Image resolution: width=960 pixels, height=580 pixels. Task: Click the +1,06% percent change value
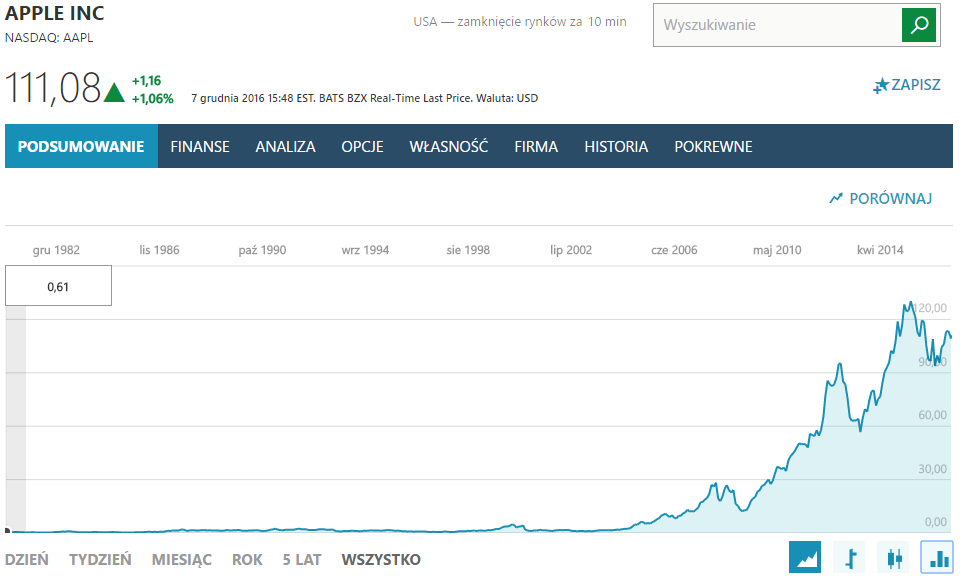(152, 98)
